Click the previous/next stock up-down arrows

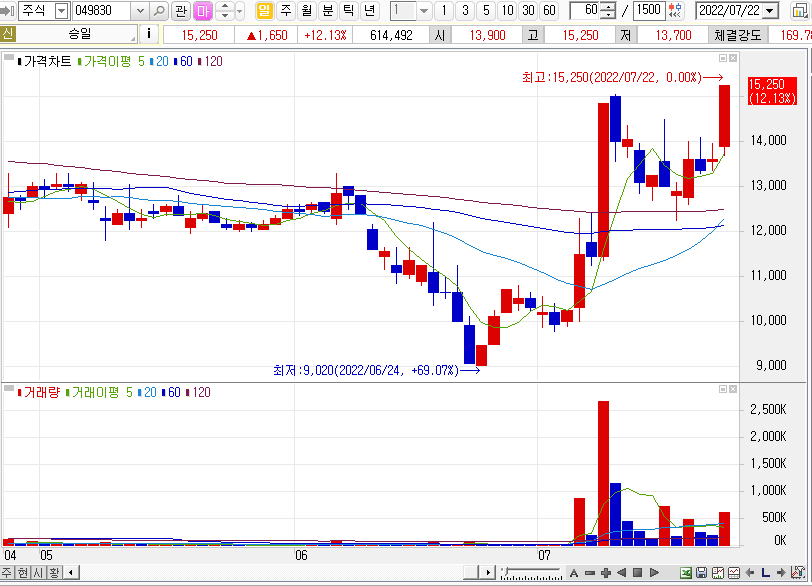(224, 10)
